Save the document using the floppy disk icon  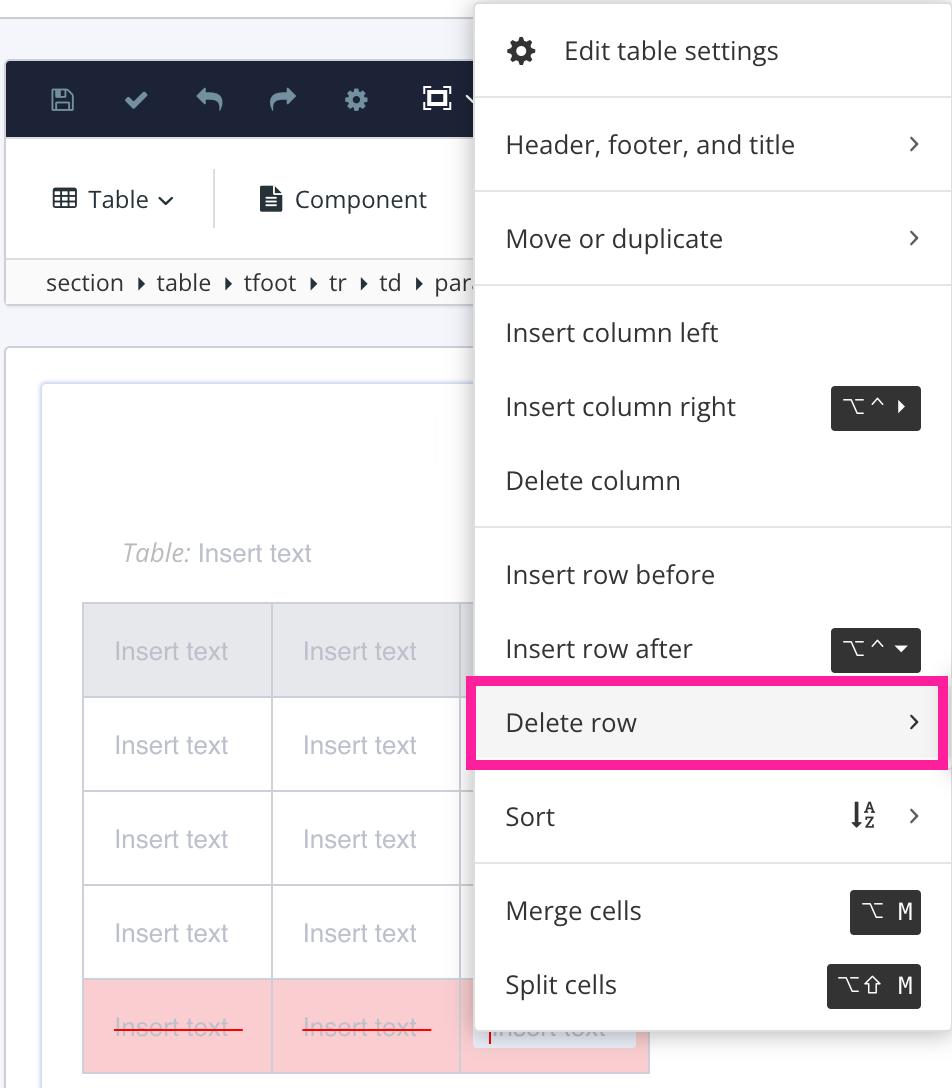[62, 99]
